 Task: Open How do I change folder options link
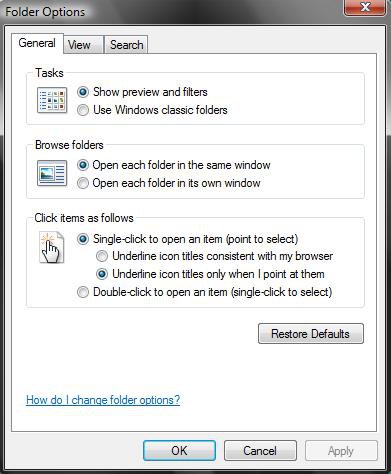click(x=103, y=400)
